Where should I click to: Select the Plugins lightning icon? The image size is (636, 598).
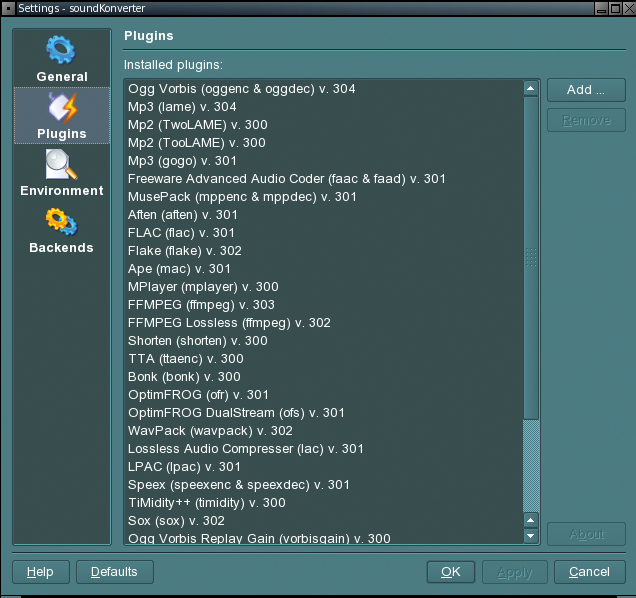click(x=62, y=108)
